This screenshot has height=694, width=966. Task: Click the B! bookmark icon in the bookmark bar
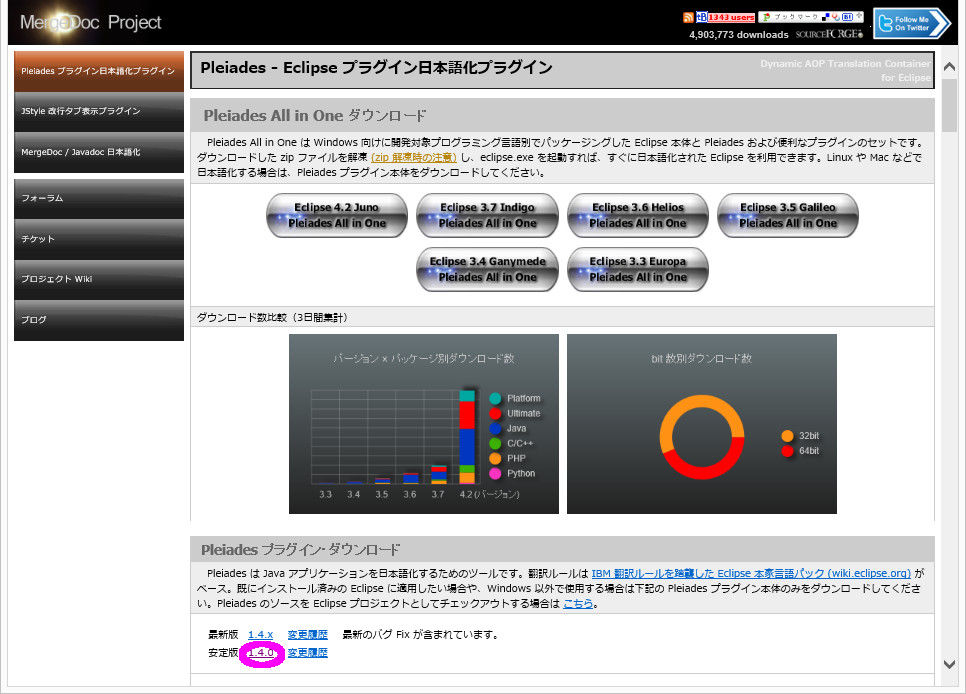(x=847, y=17)
